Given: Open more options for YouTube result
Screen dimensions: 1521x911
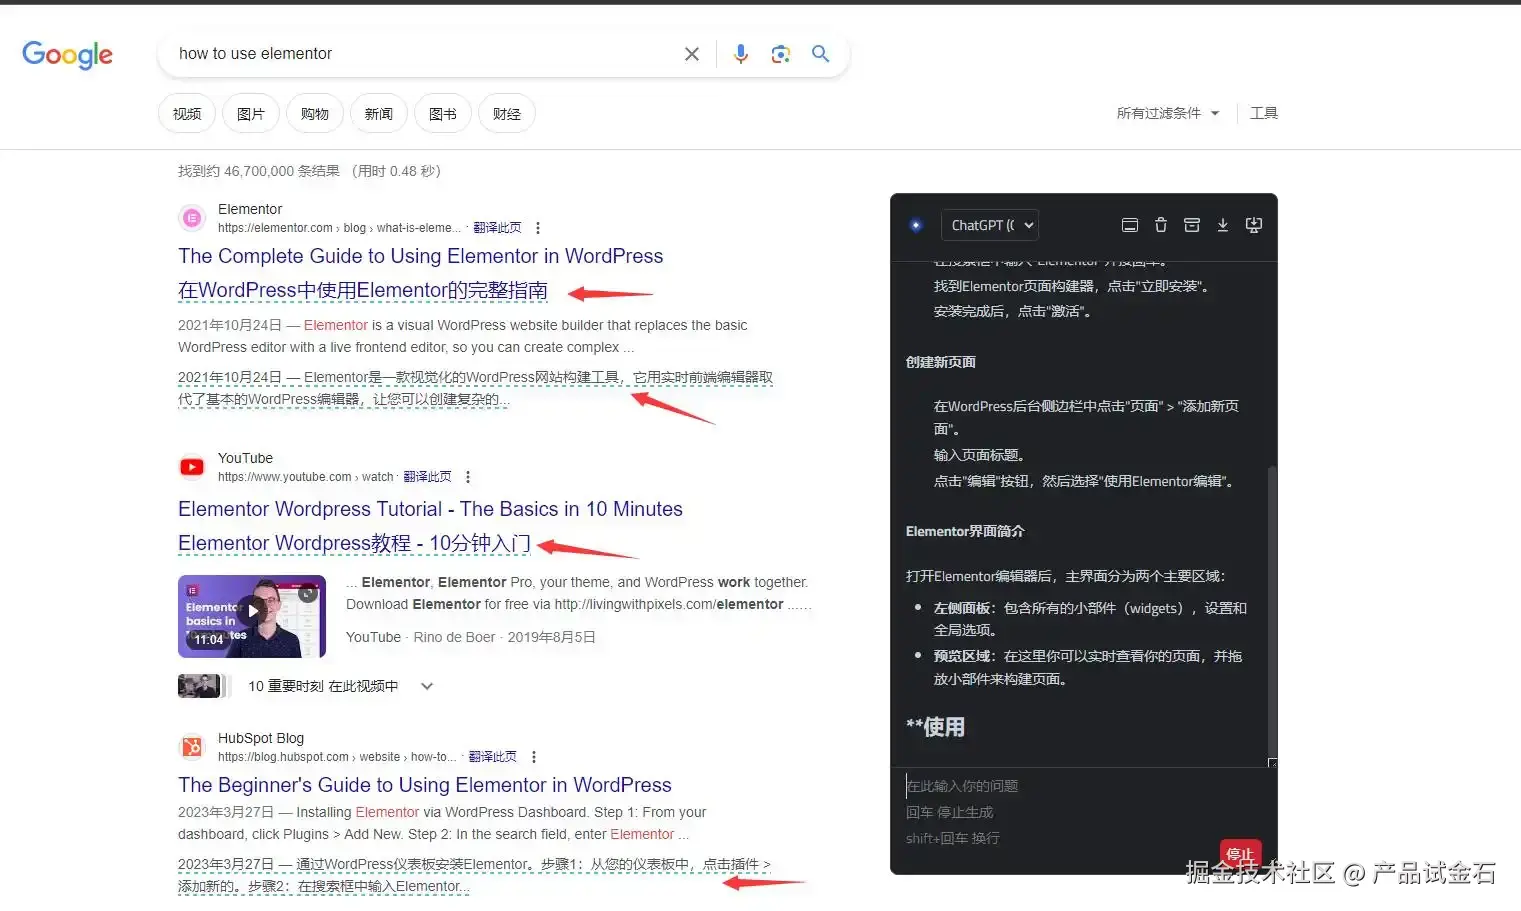Looking at the screenshot, I should pos(468,477).
